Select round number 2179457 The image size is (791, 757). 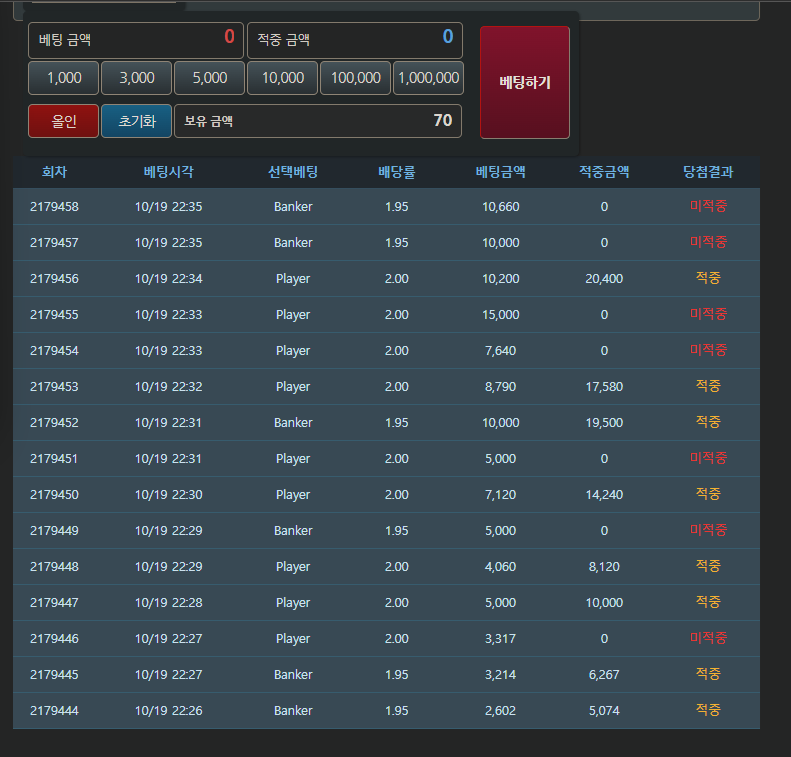click(x=54, y=243)
